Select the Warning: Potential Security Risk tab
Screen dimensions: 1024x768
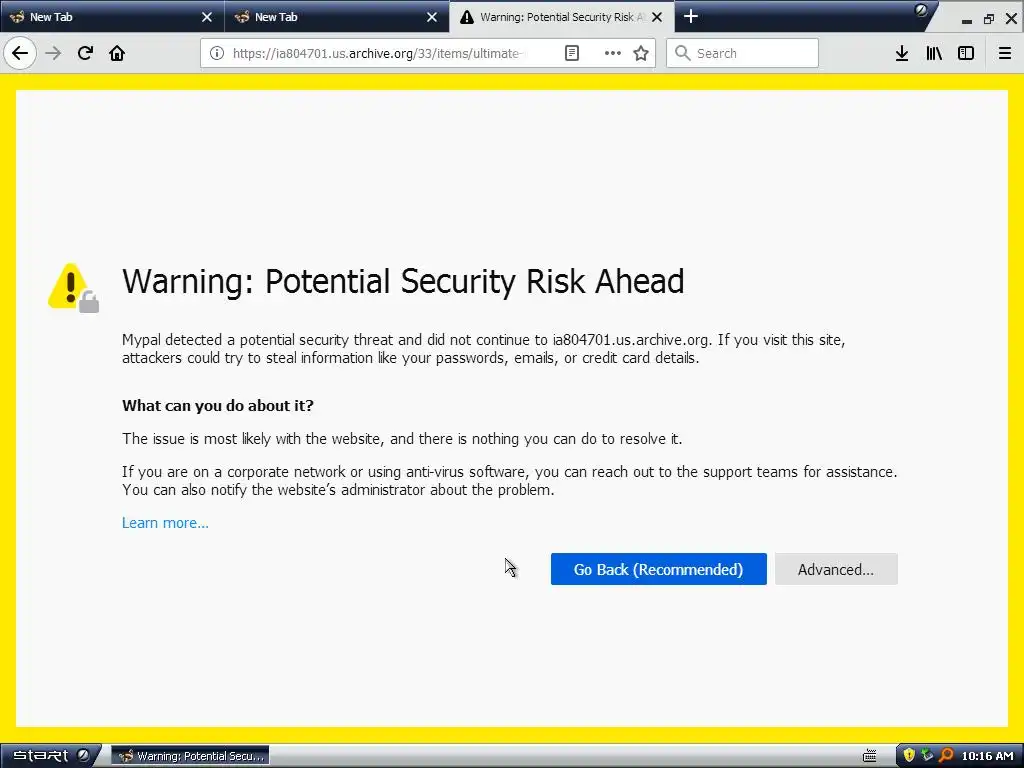pos(562,17)
